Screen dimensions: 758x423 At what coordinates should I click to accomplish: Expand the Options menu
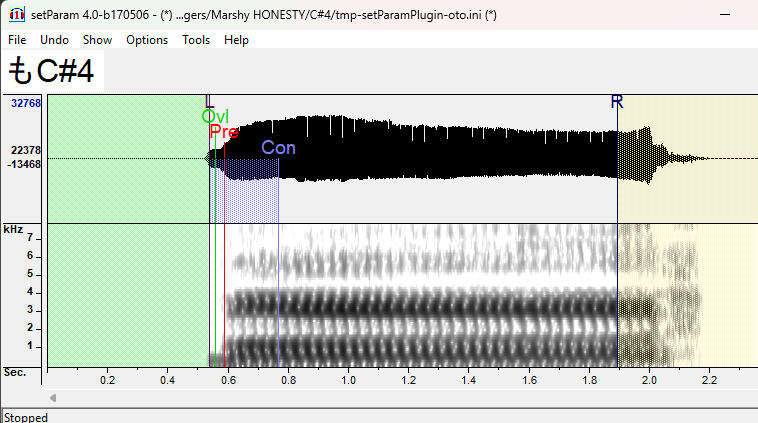click(147, 40)
